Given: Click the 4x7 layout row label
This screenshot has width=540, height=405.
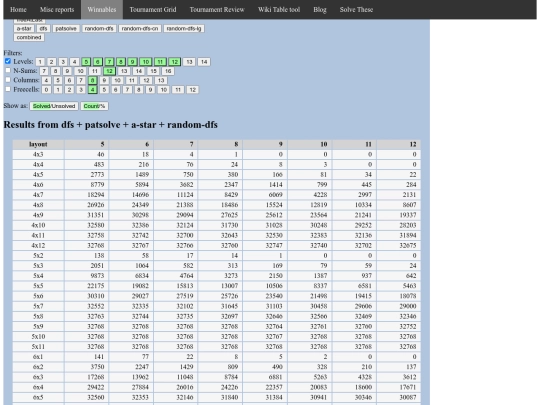Looking at the screenshot, I should (x=38, y=195).
